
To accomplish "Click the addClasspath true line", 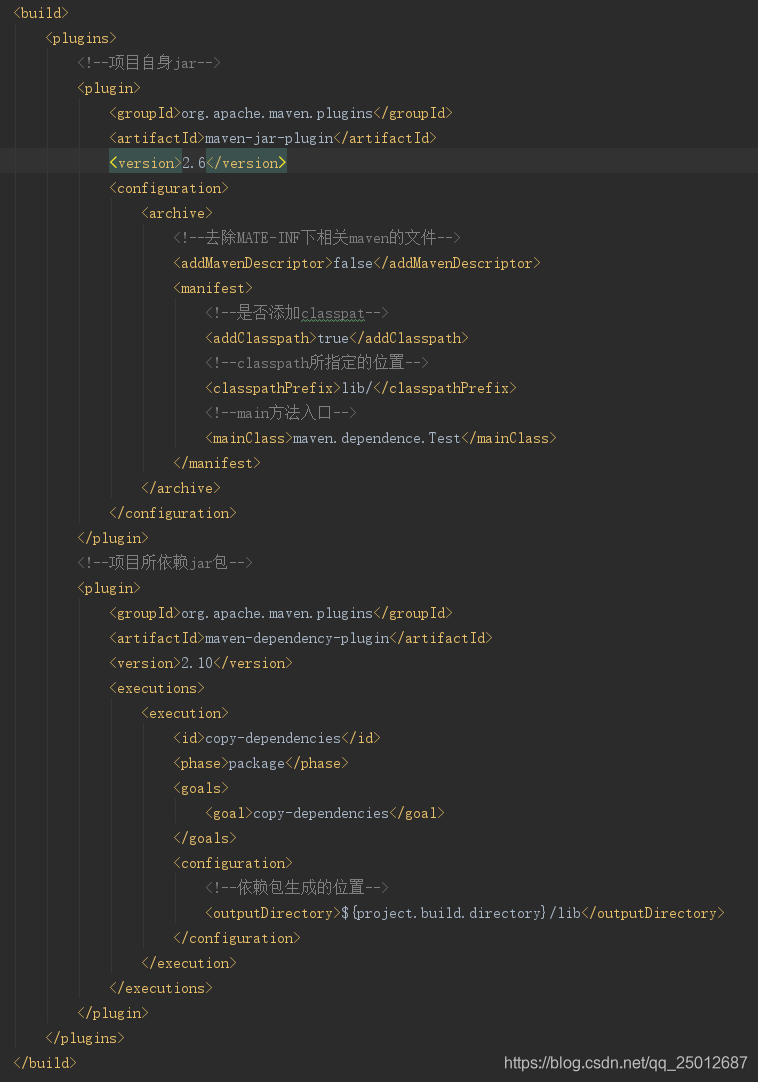I will 337,338.
